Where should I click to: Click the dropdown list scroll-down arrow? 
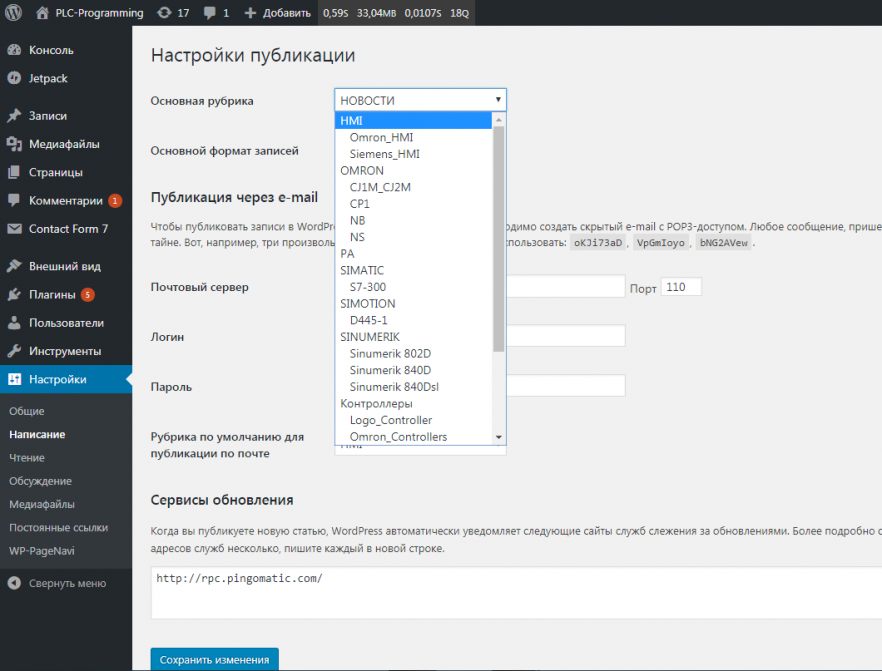pyautogui.click(x=499, y=438)
